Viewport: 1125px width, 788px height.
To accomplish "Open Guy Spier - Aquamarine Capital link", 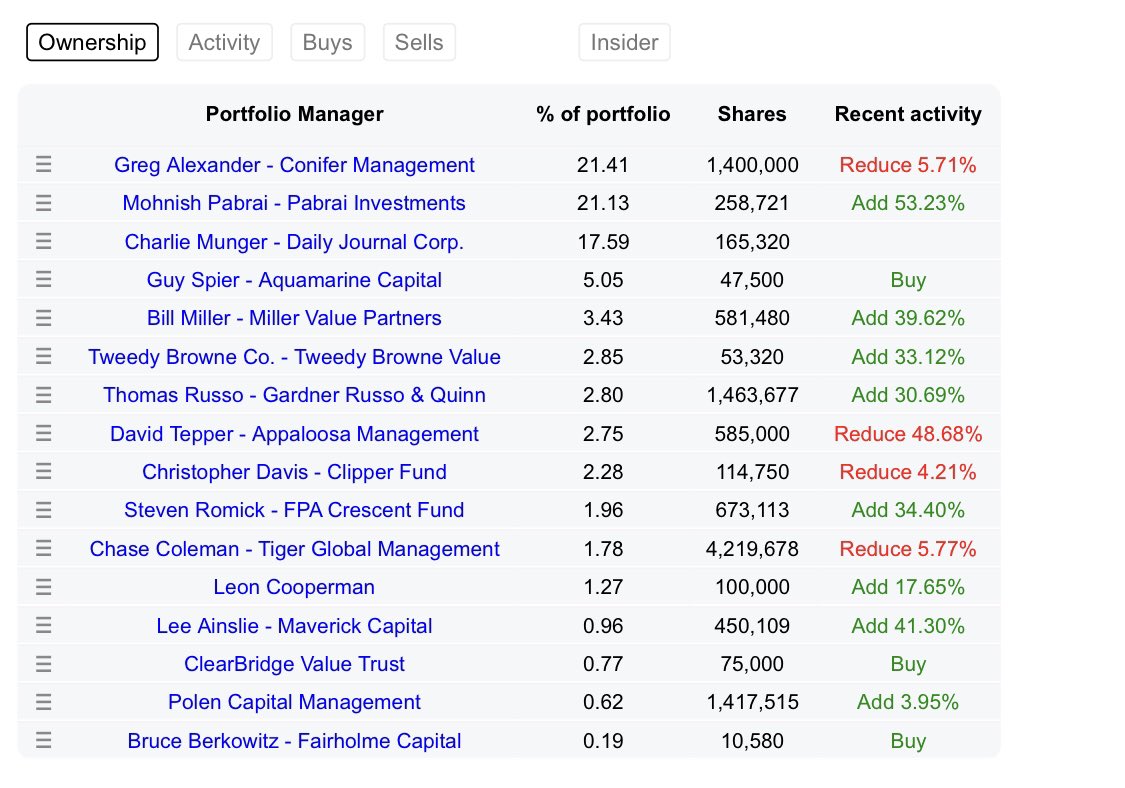I will 294,280.
